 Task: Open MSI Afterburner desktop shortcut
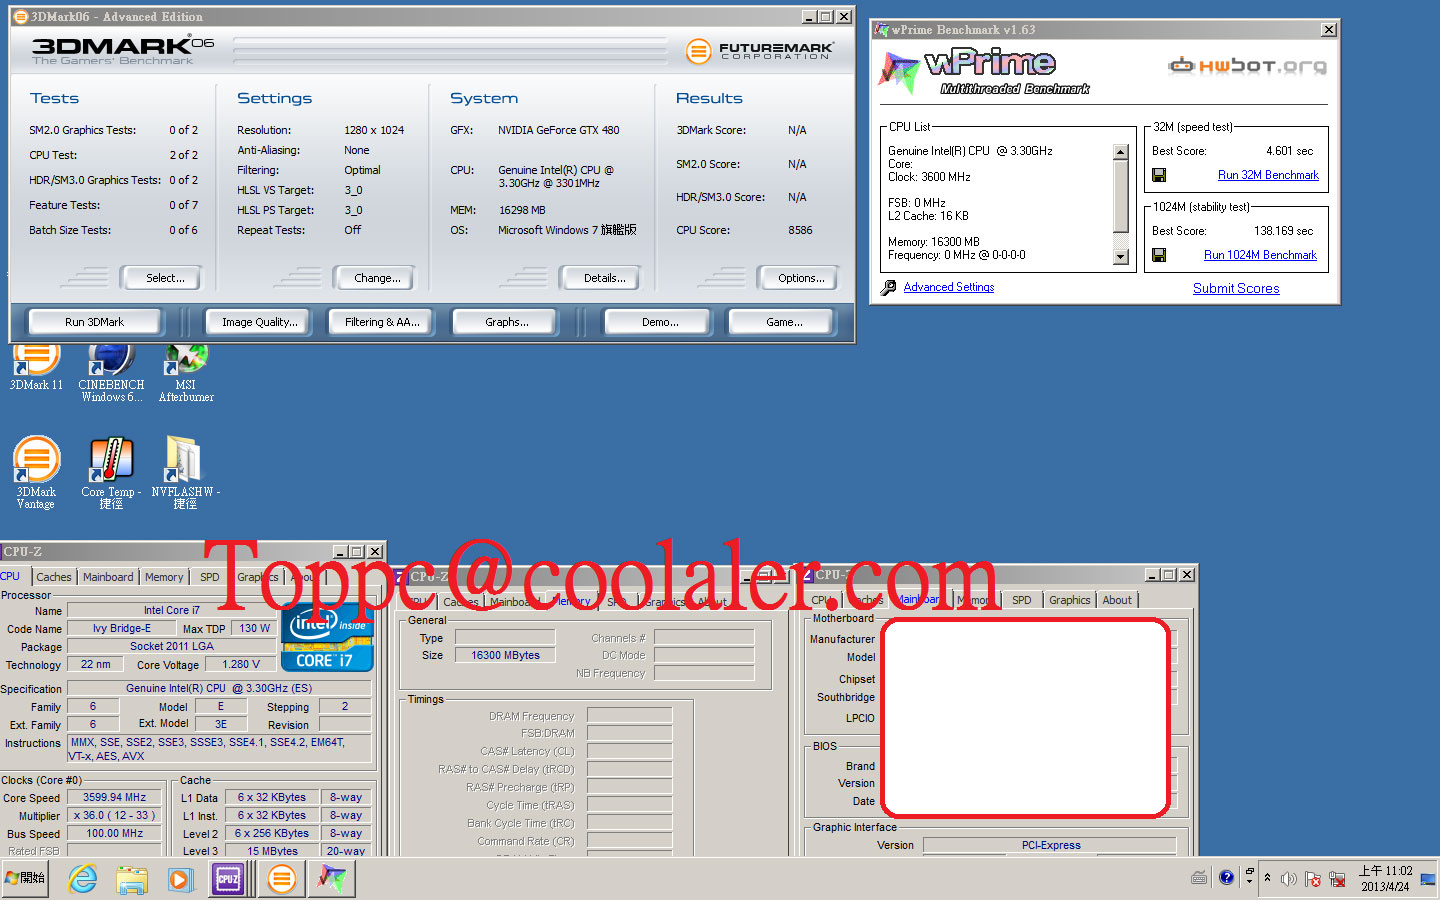pos(186,372)
